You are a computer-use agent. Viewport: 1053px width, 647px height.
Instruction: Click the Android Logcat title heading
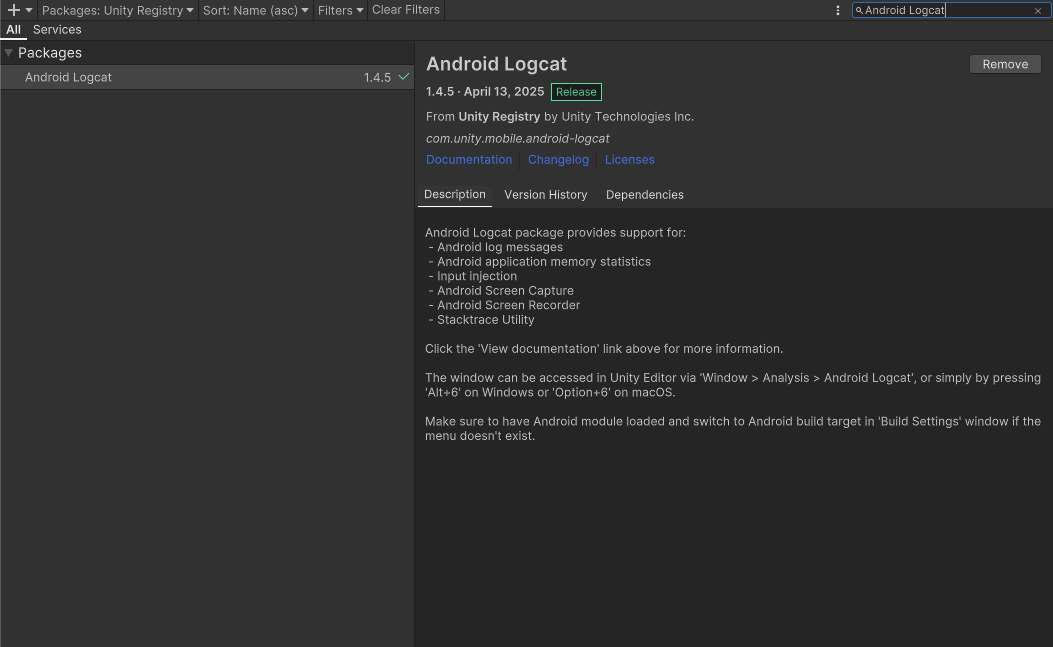coord(496,64)
